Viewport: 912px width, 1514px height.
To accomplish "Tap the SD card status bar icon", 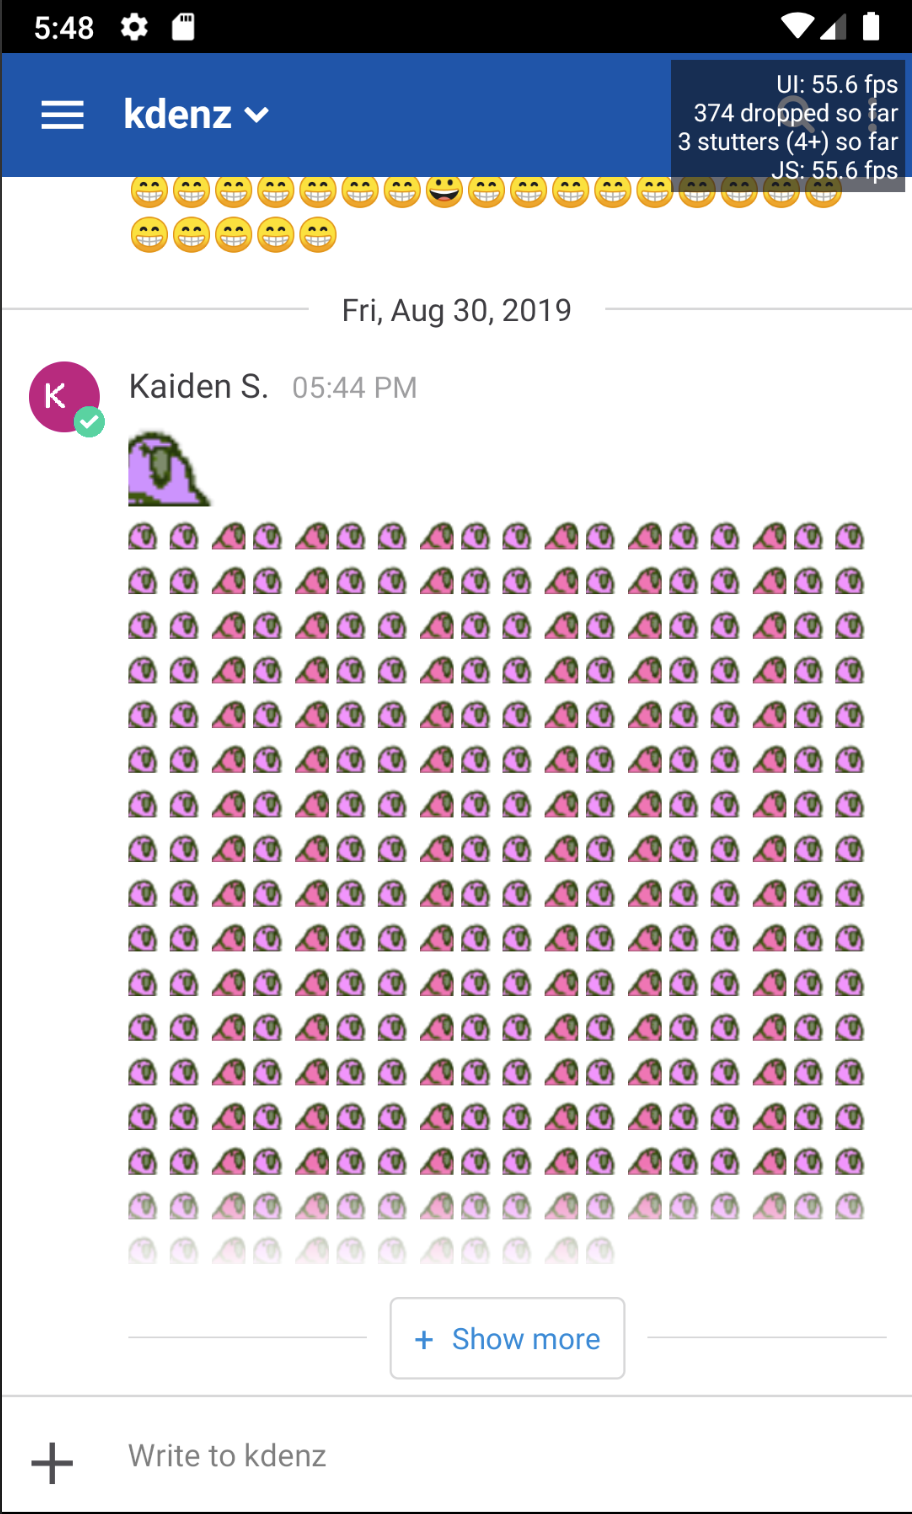I will tap(183, 27).
